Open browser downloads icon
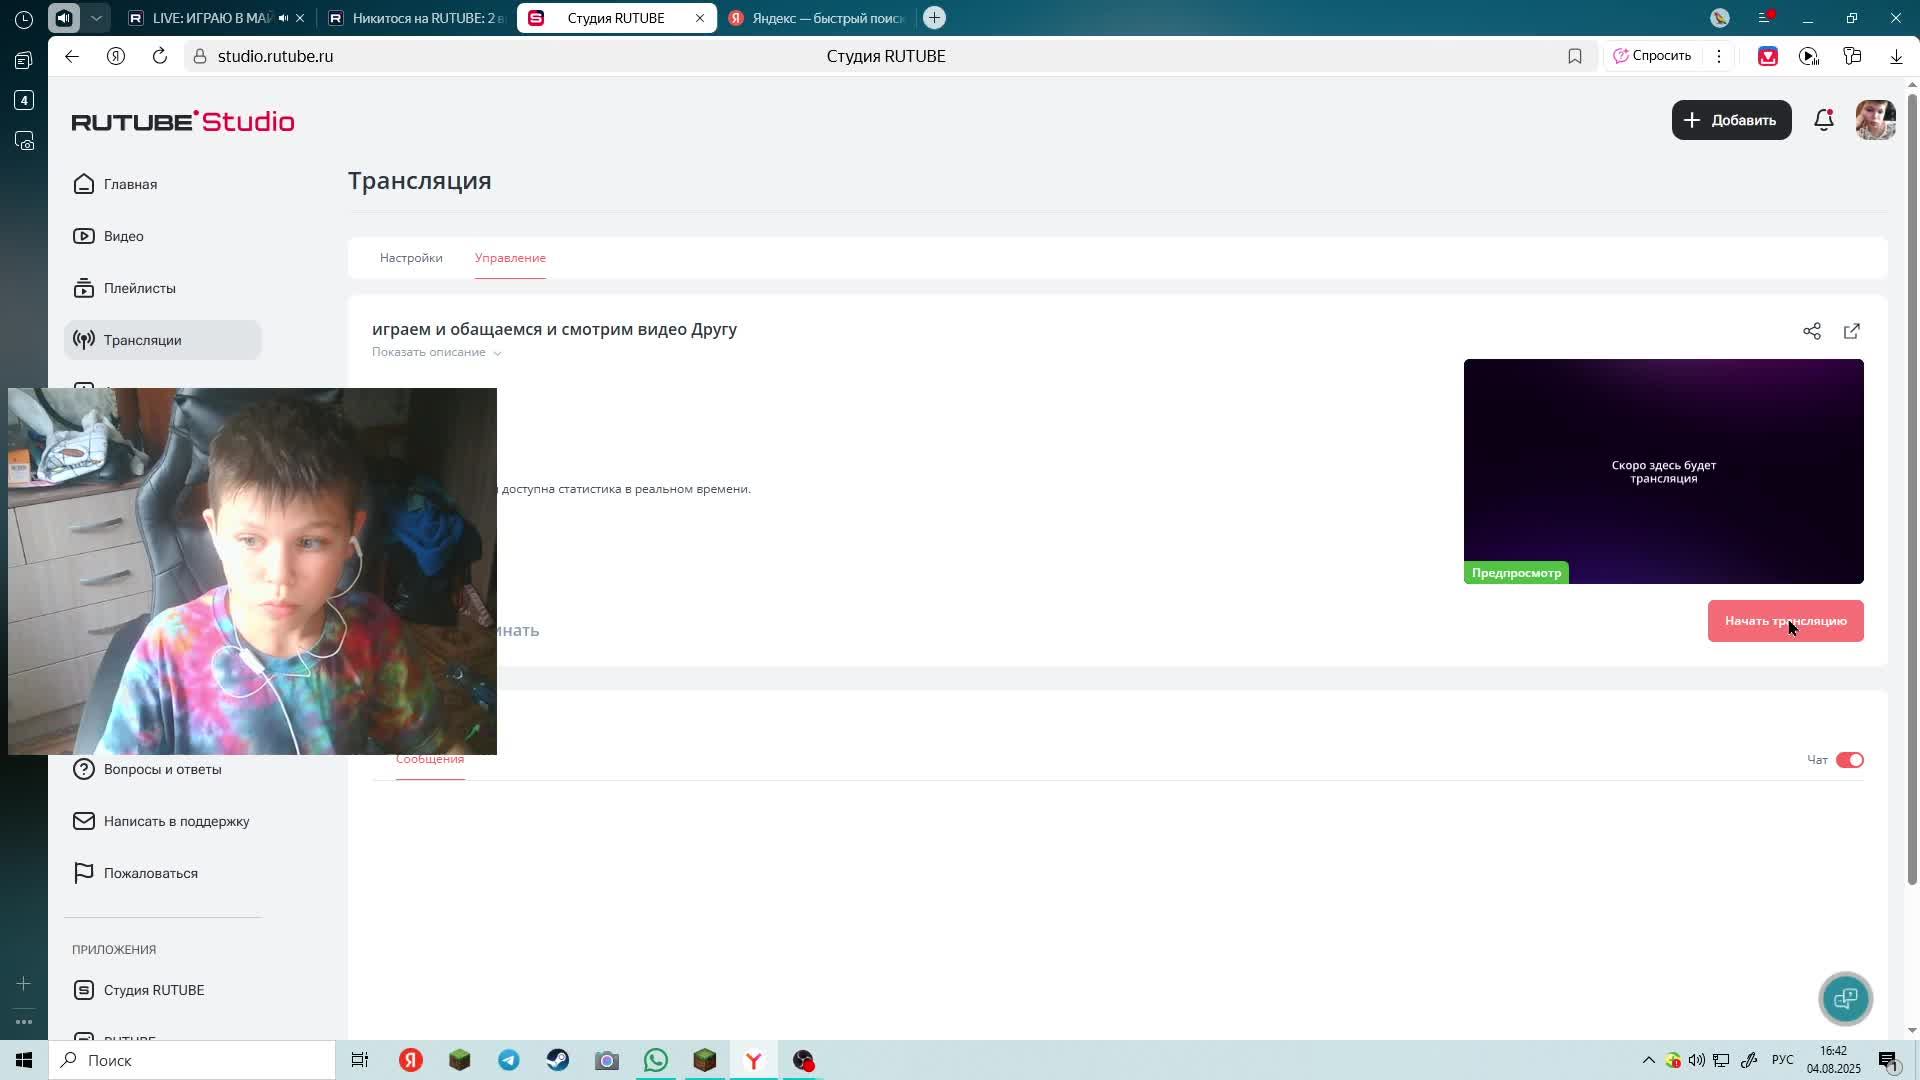This screenshot has height=1080, width=1920. pos(1895,56)
